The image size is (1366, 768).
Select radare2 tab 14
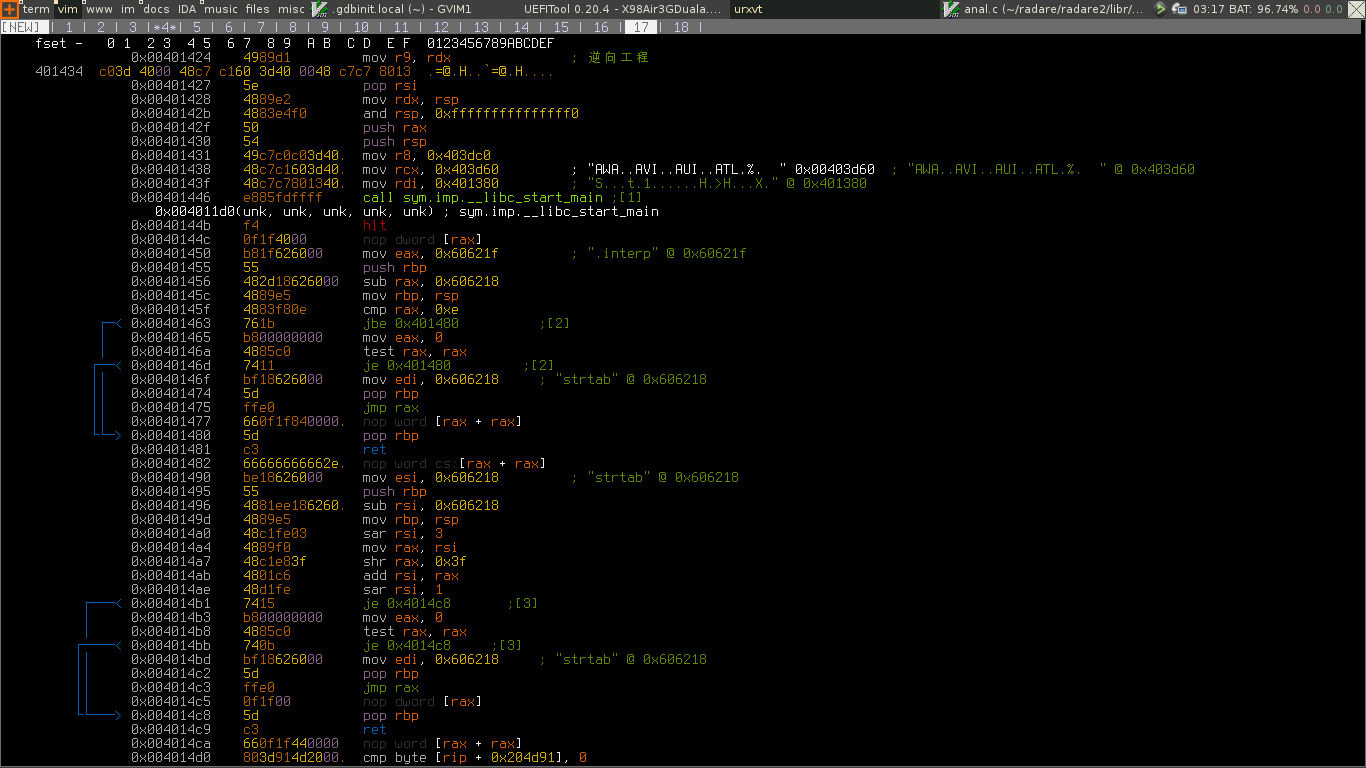point(521,27)
